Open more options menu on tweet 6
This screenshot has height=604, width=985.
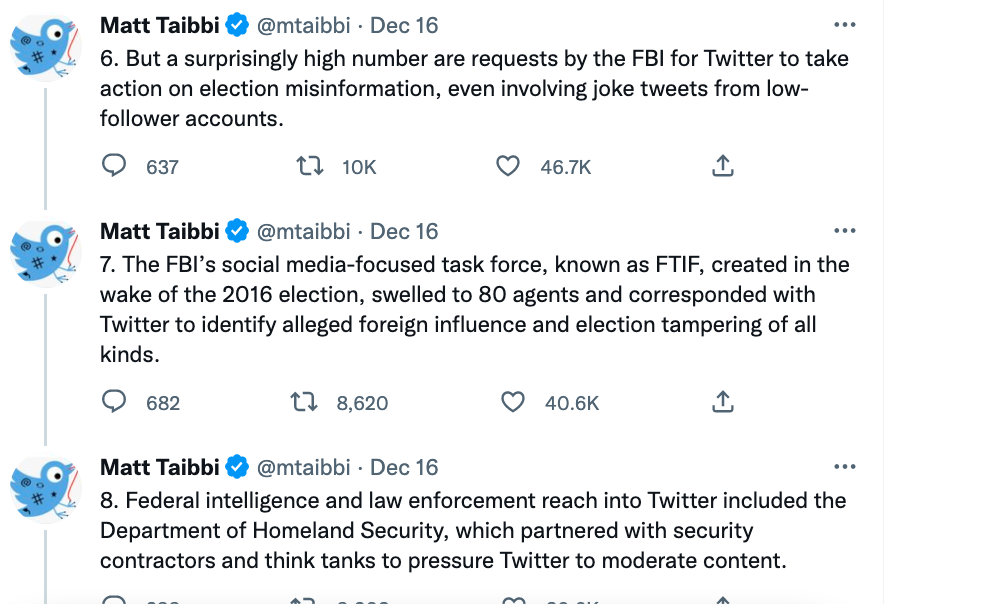[845, 25]
